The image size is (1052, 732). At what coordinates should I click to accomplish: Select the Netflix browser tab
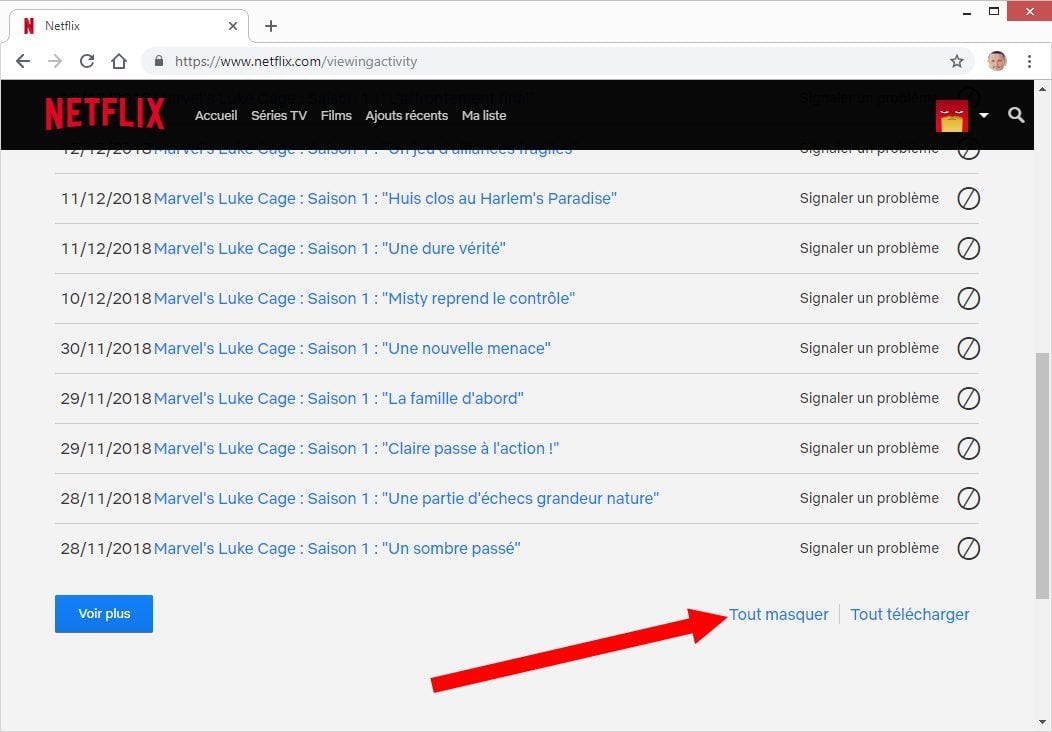pyautogui.click(x=129, y=26)
